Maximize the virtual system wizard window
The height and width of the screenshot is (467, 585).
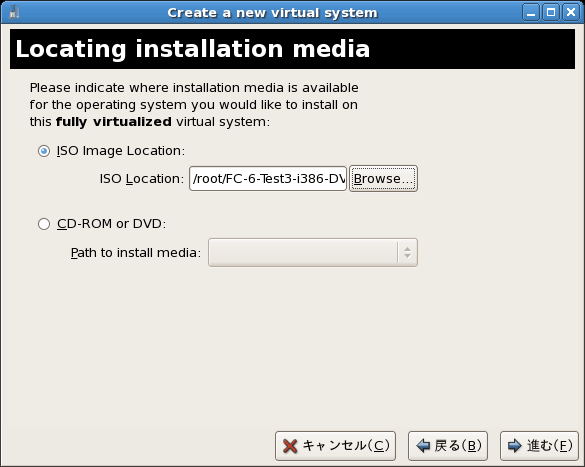coord(551,12)
